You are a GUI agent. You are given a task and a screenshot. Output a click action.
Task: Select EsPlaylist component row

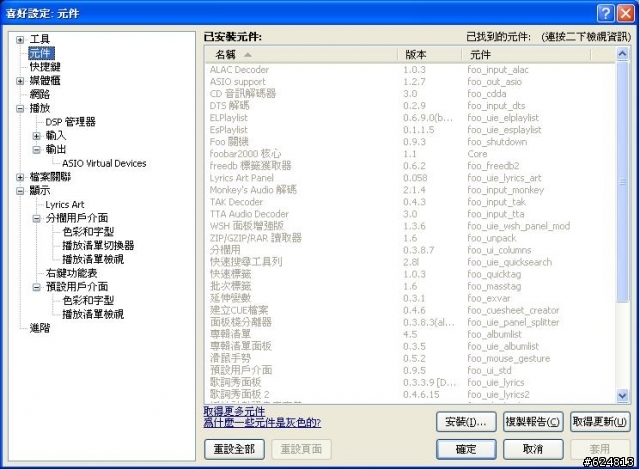[x=410, y=130]
